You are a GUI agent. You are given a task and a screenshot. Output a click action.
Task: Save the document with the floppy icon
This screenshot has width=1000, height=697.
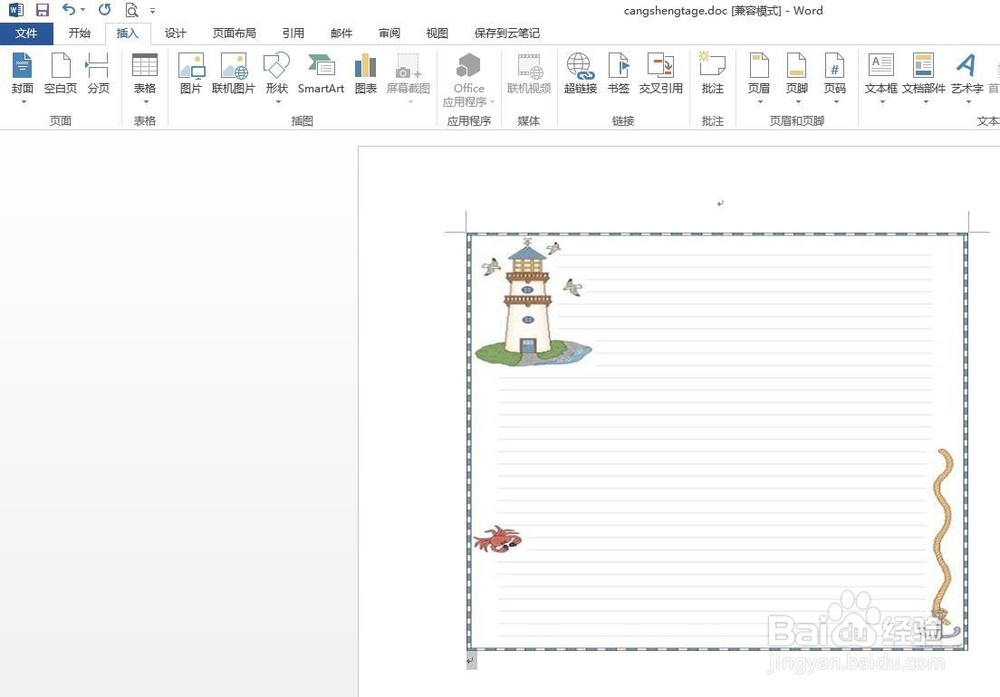click(42, 10)
